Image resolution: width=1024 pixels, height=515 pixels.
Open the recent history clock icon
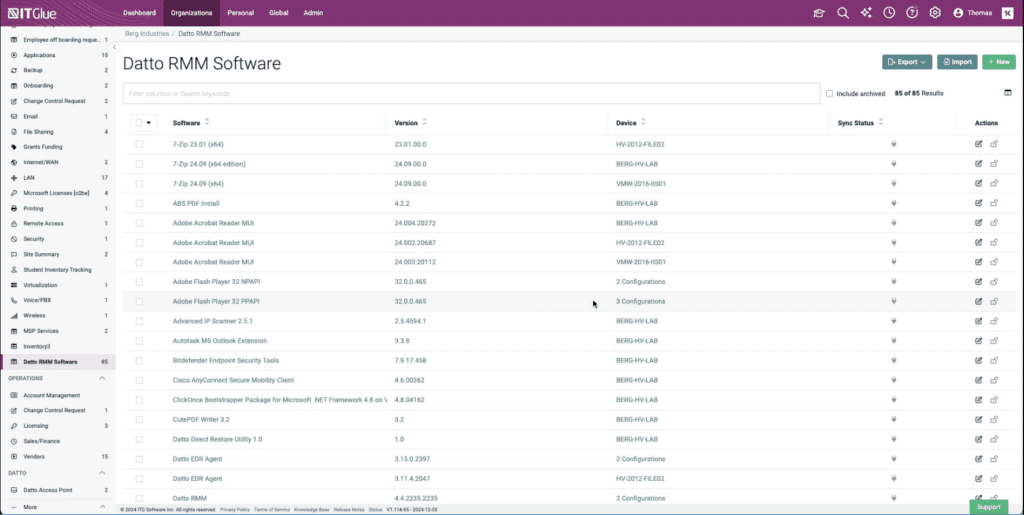pos(888,13)
